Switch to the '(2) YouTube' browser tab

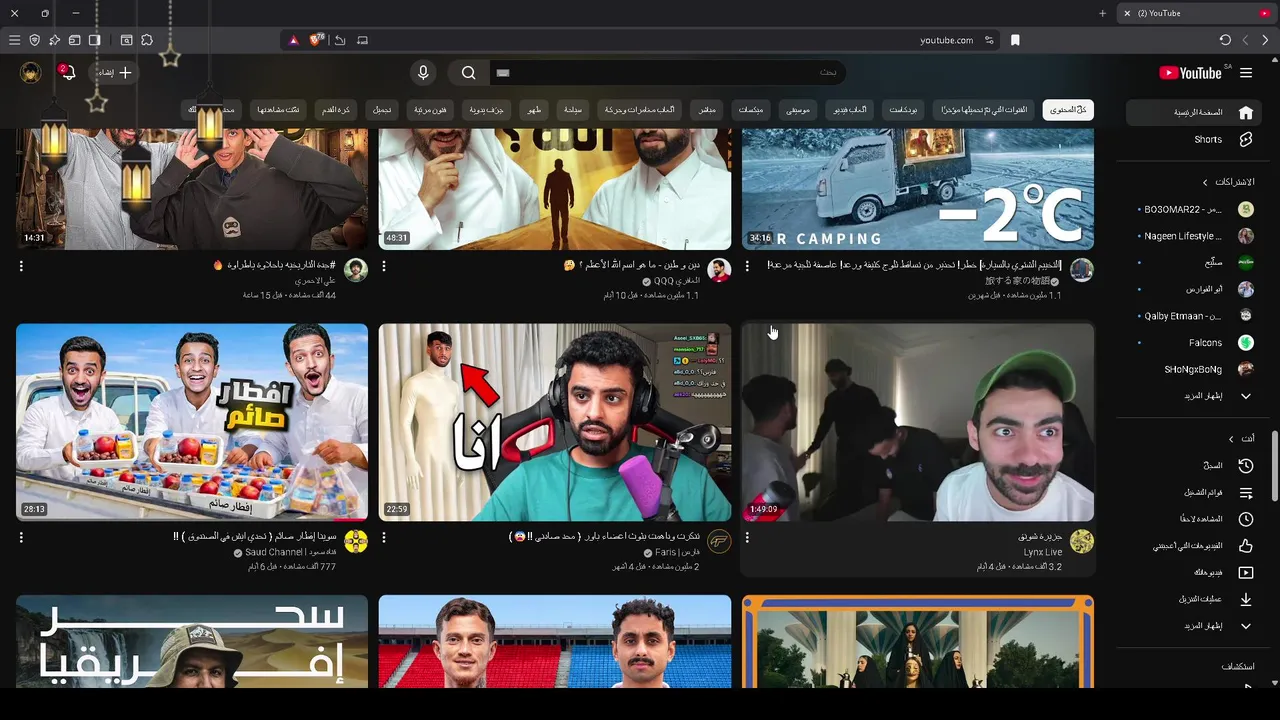(x=1195, y=13)
